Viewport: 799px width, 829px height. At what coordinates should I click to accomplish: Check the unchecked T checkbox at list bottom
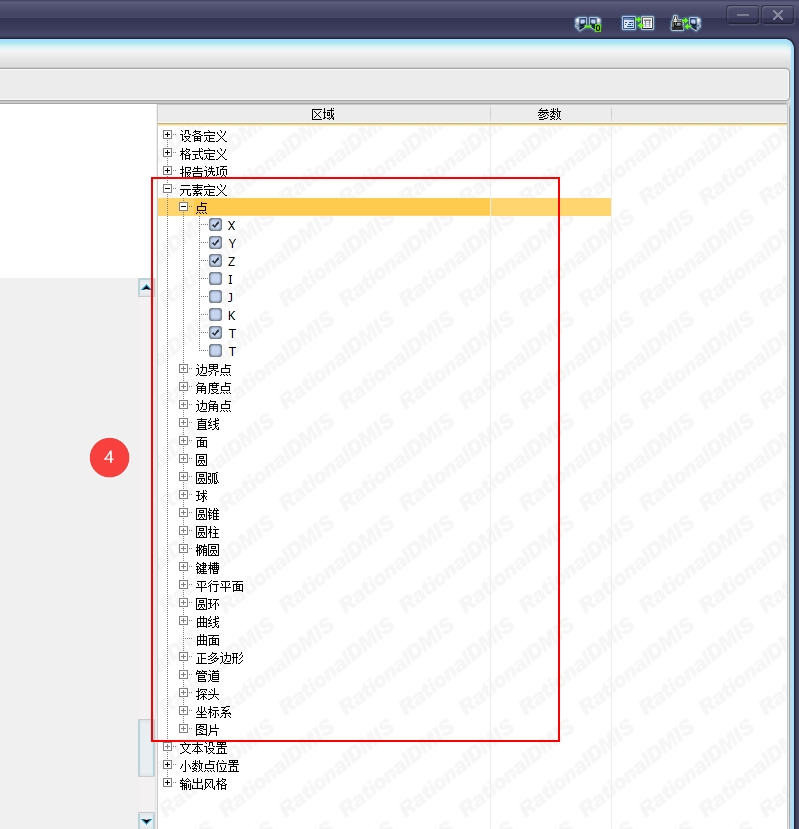pyautogui.click(x=215, y=351)
